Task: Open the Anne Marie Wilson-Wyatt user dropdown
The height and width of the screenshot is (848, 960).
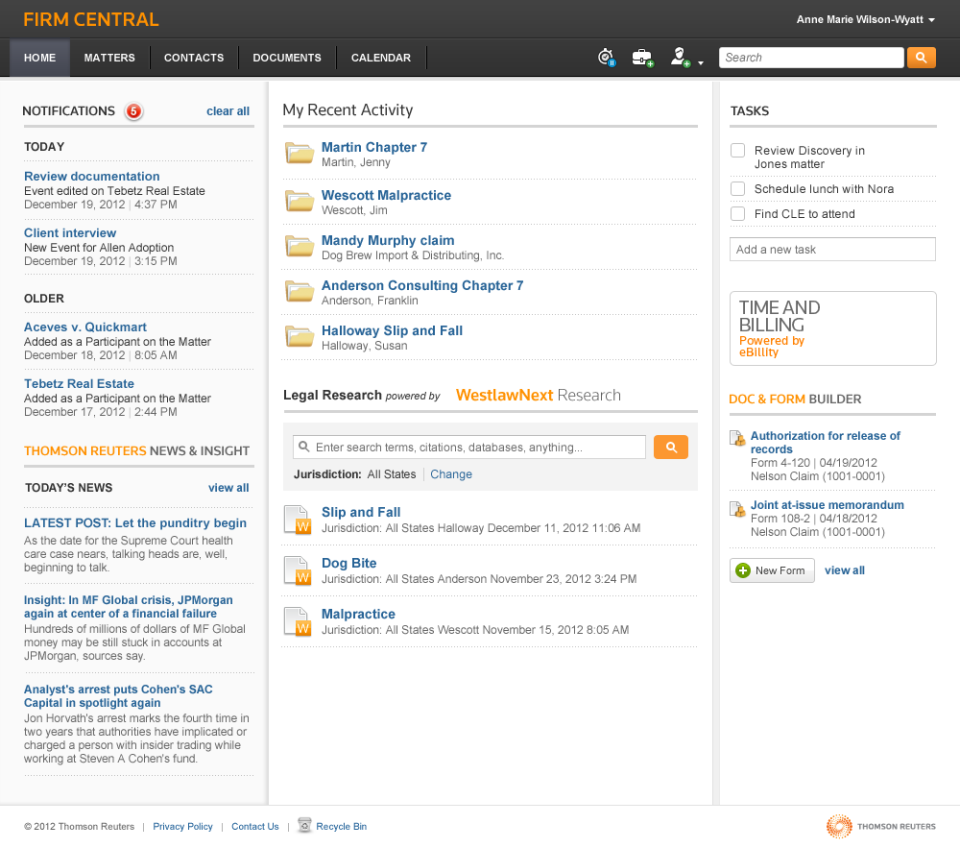Action: 865,20
